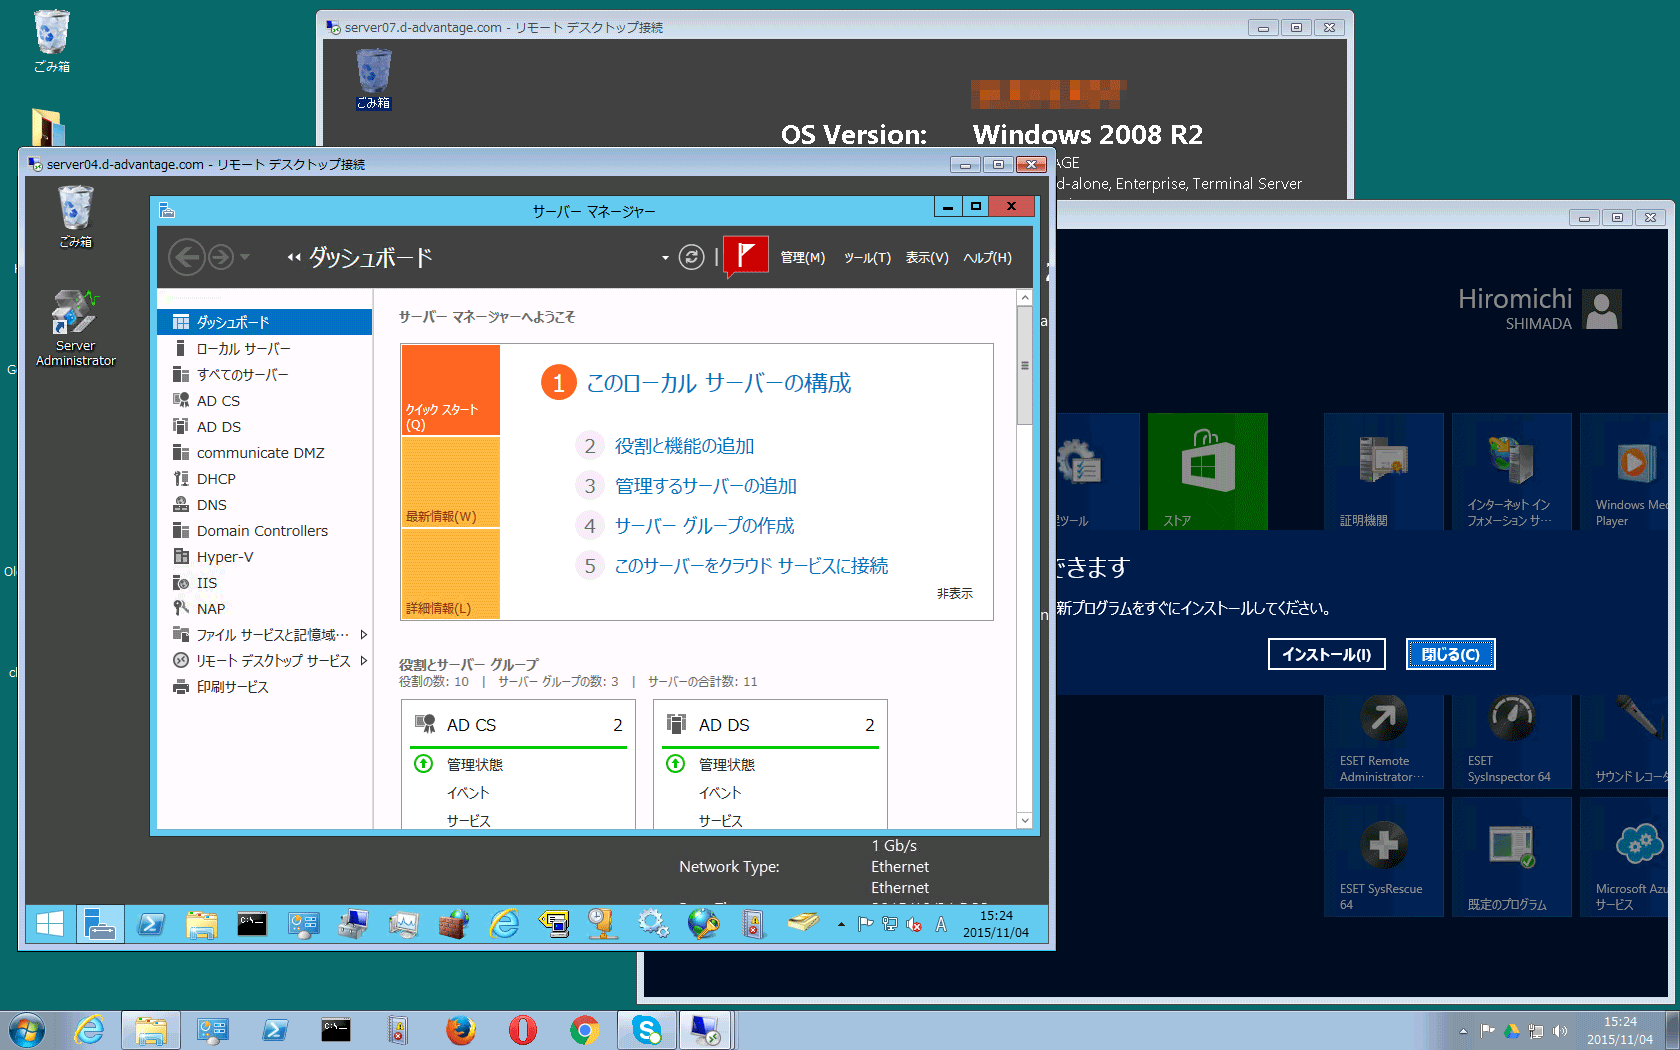Open Command Prompt in server04 taskbar
This screenshot has width=1680, height=1050.
pyautogui.click(x=251, y=924)
